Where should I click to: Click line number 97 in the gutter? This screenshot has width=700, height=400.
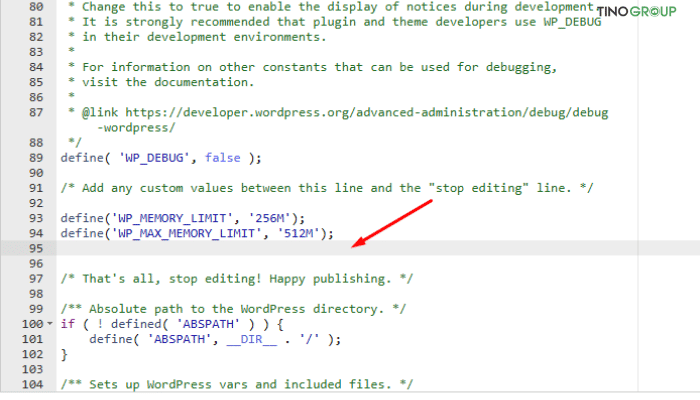pyautogui.click(x=36, y=279)
